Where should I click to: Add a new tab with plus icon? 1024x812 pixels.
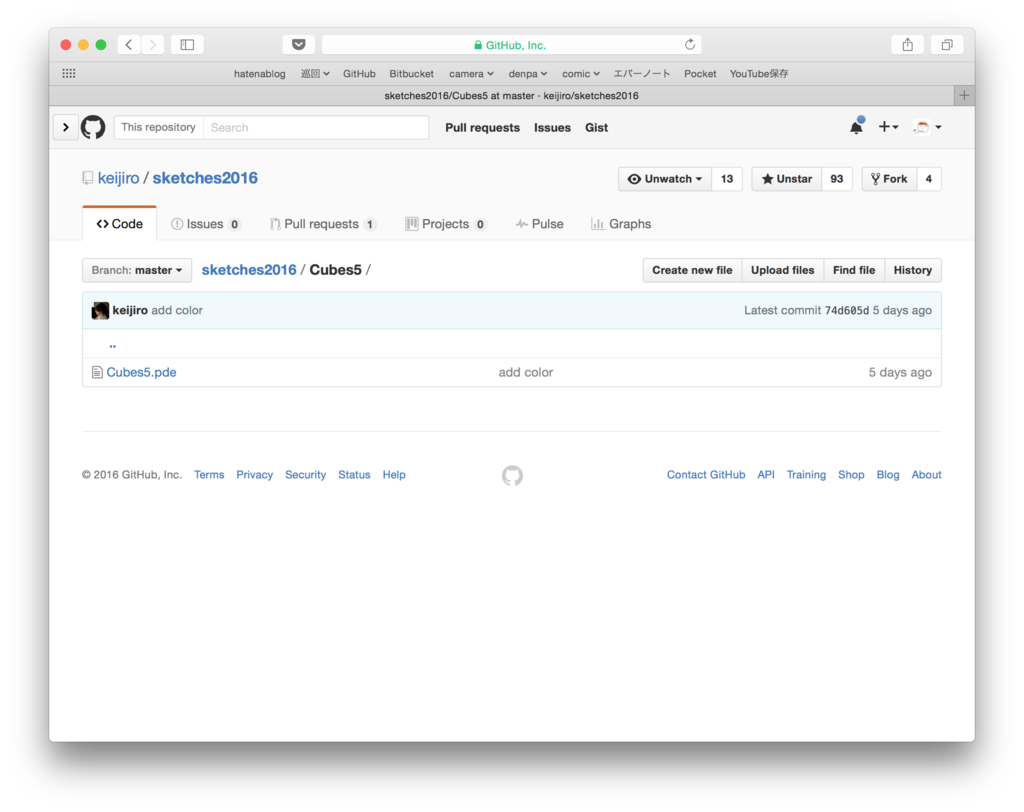[x=964, y=95]
